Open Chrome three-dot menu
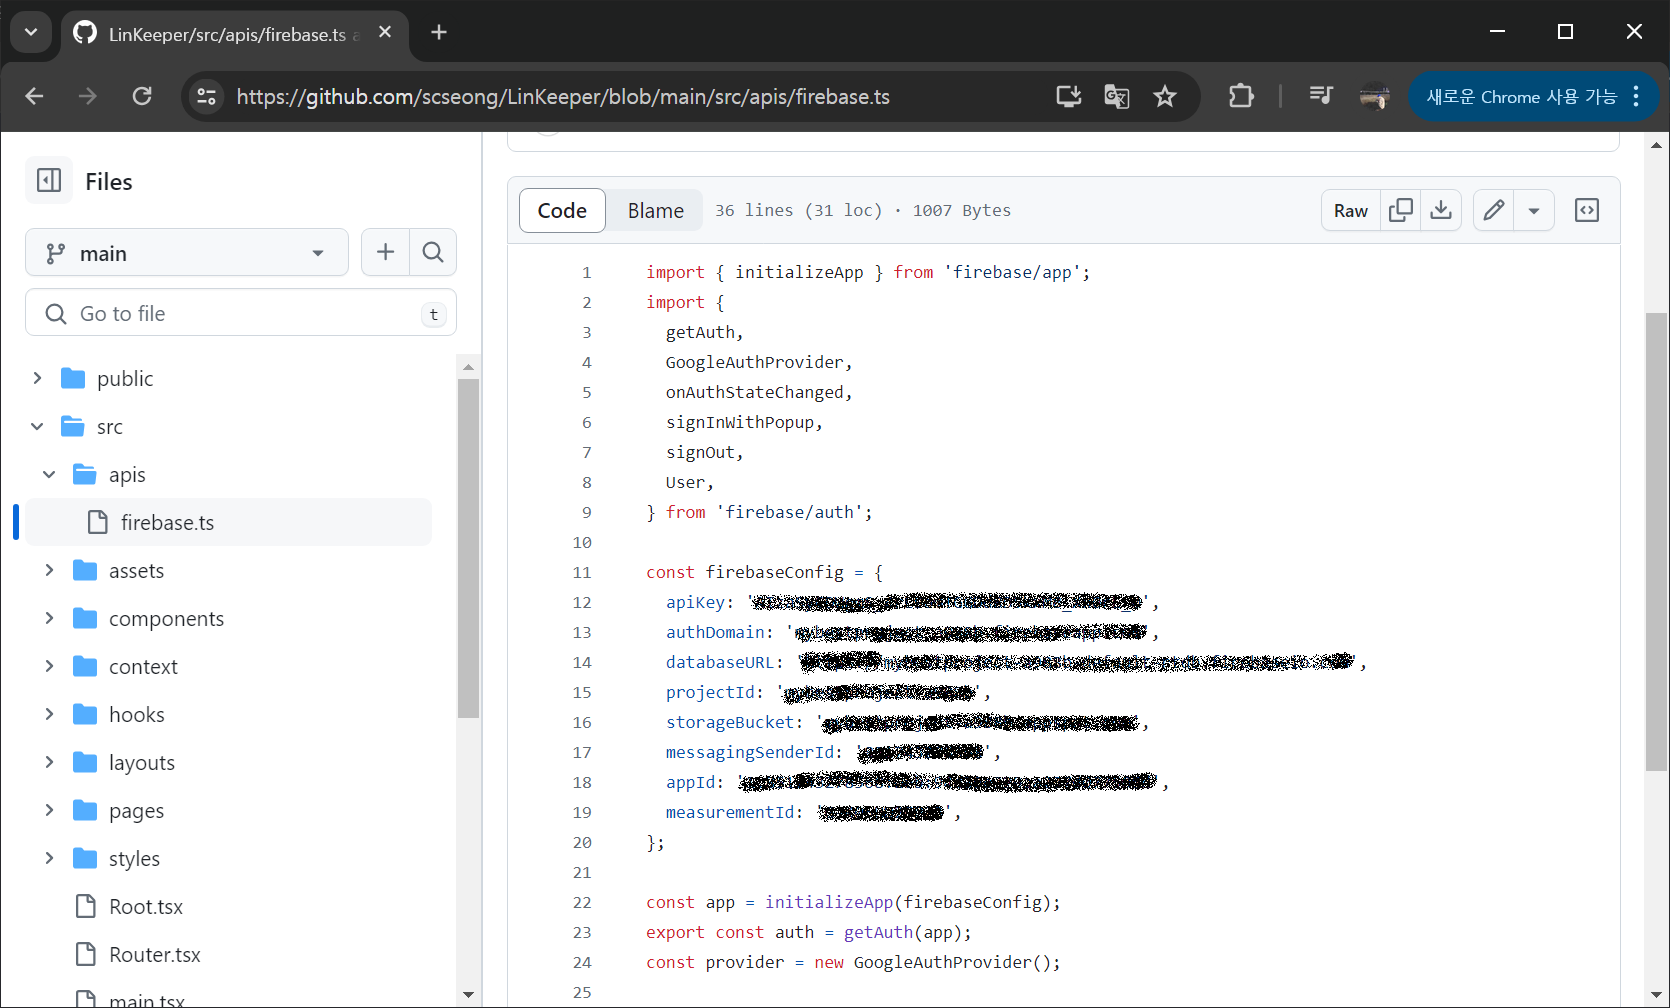Screen dimensions: 1670x1008 point(1636,96)
